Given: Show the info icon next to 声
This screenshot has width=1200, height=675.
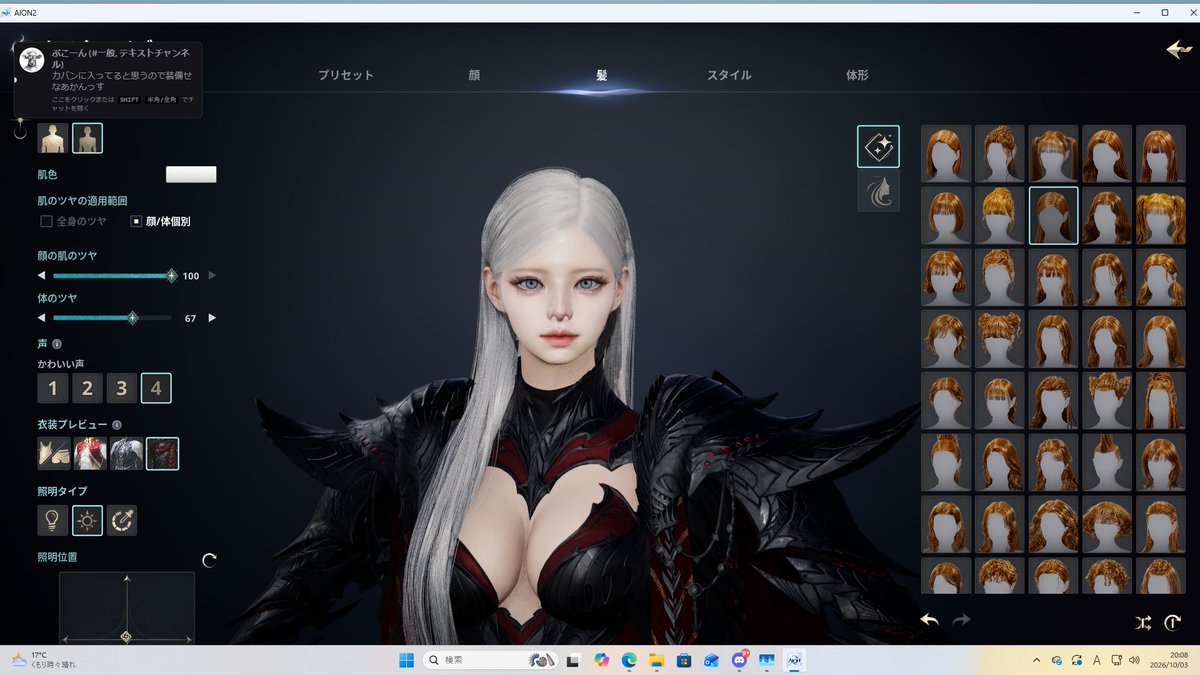Looking at the screenshot, I should 57,344.
